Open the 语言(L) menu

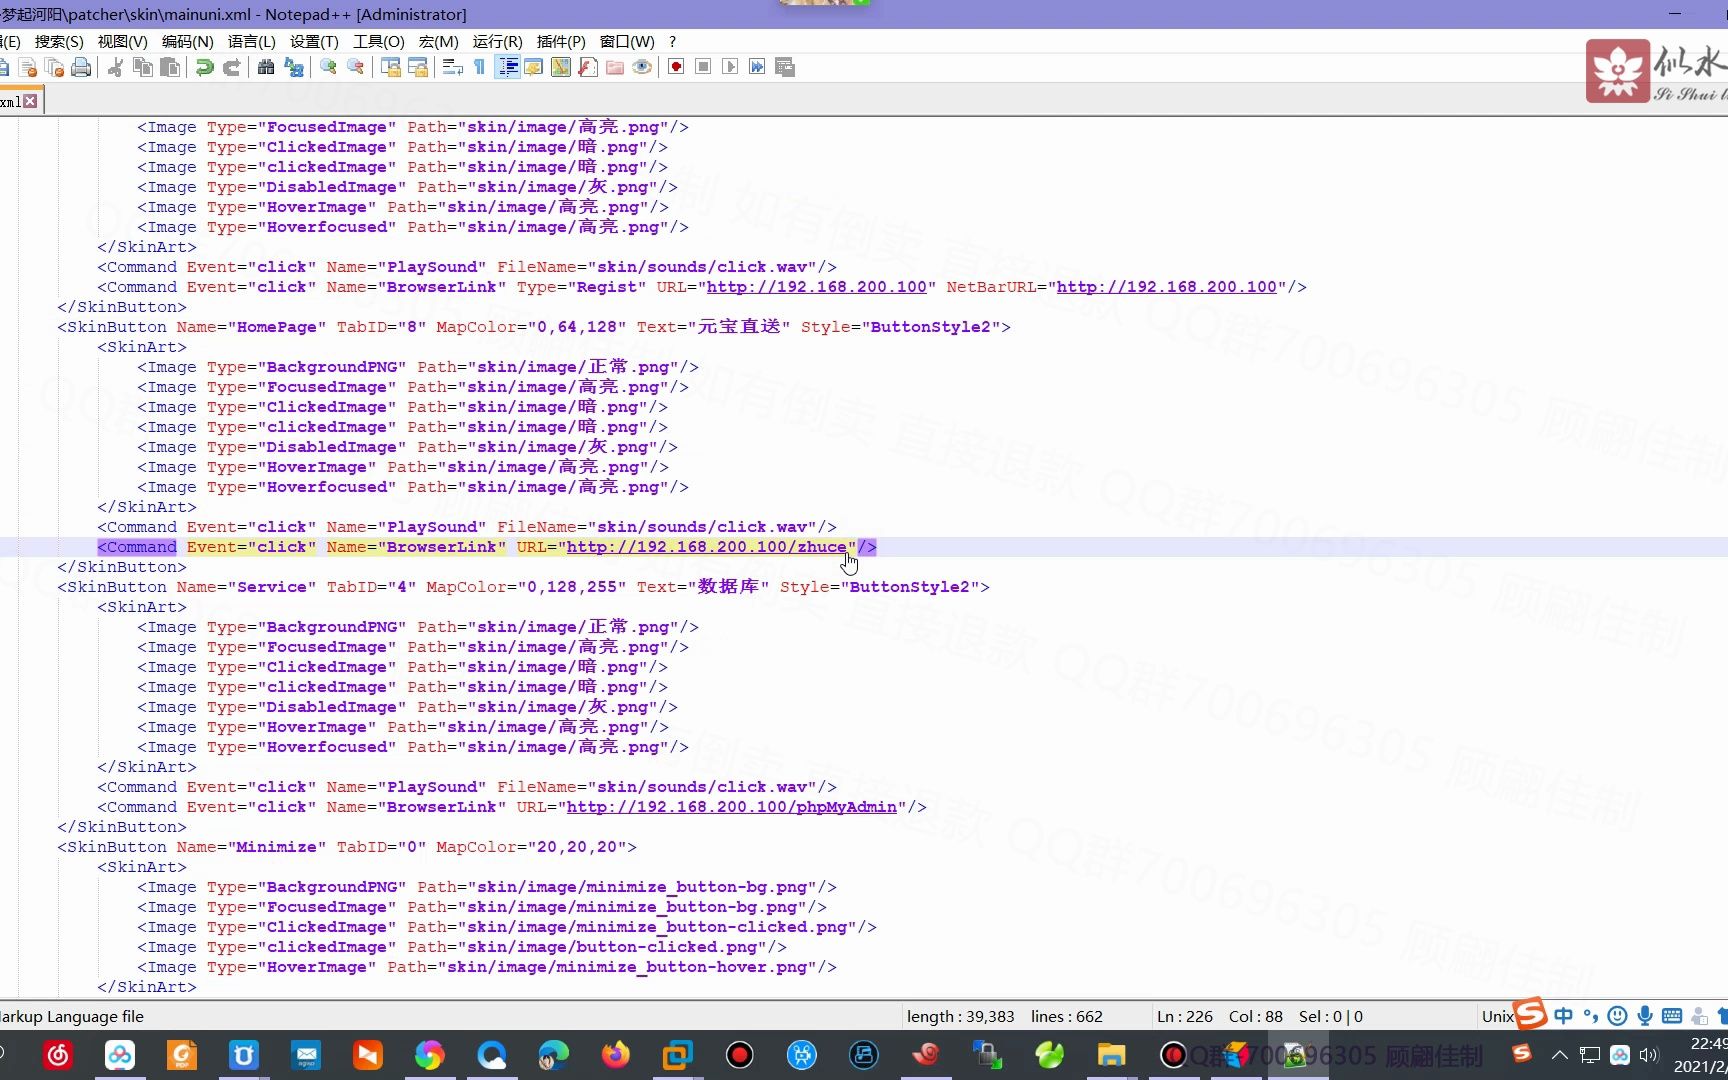251,41
